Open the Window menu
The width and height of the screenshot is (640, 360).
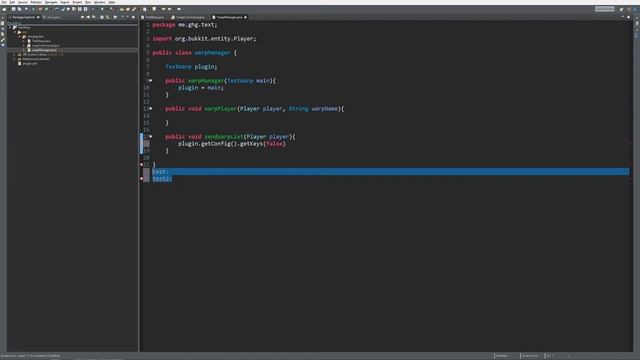coord(100,2)
